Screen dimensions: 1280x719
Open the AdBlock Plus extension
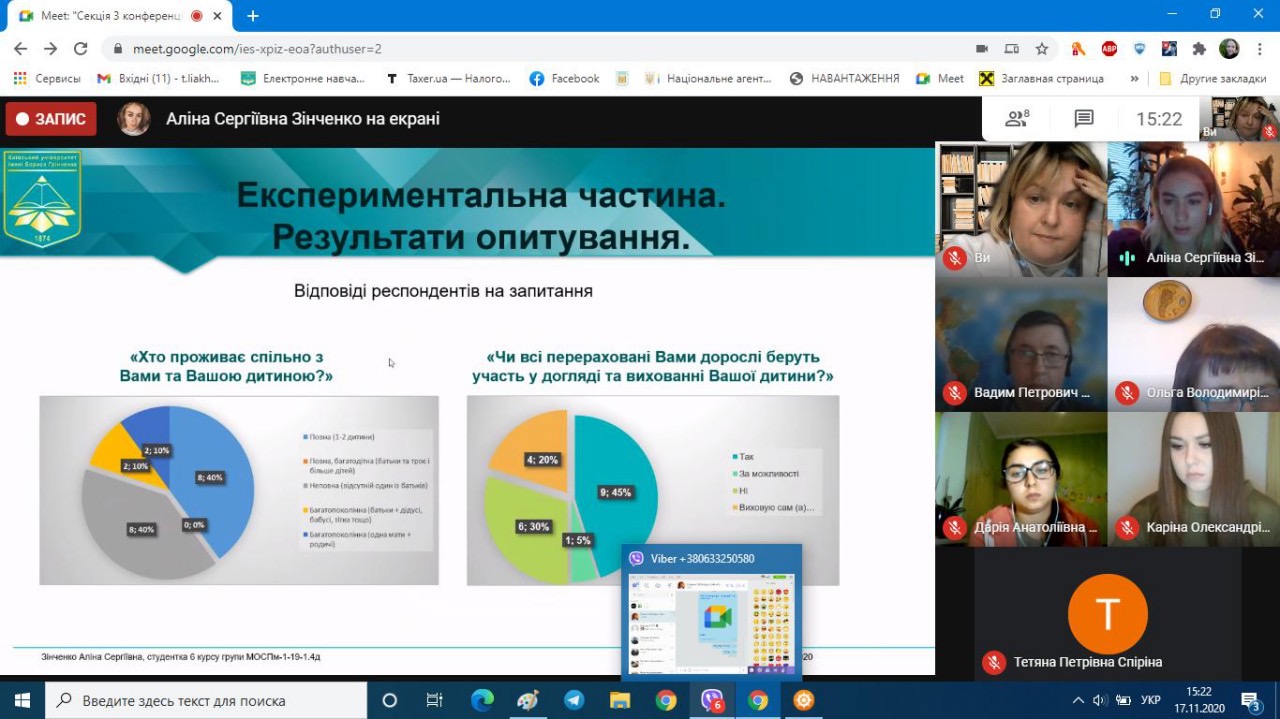coord(1109,49)
